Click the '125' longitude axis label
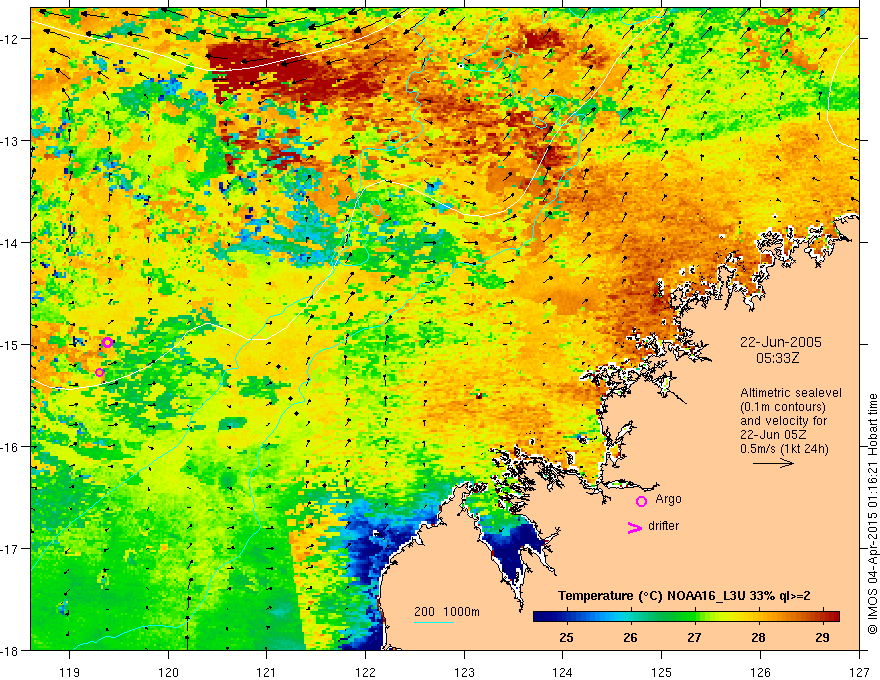The image size is (880, 680). (x=662, y=672)
